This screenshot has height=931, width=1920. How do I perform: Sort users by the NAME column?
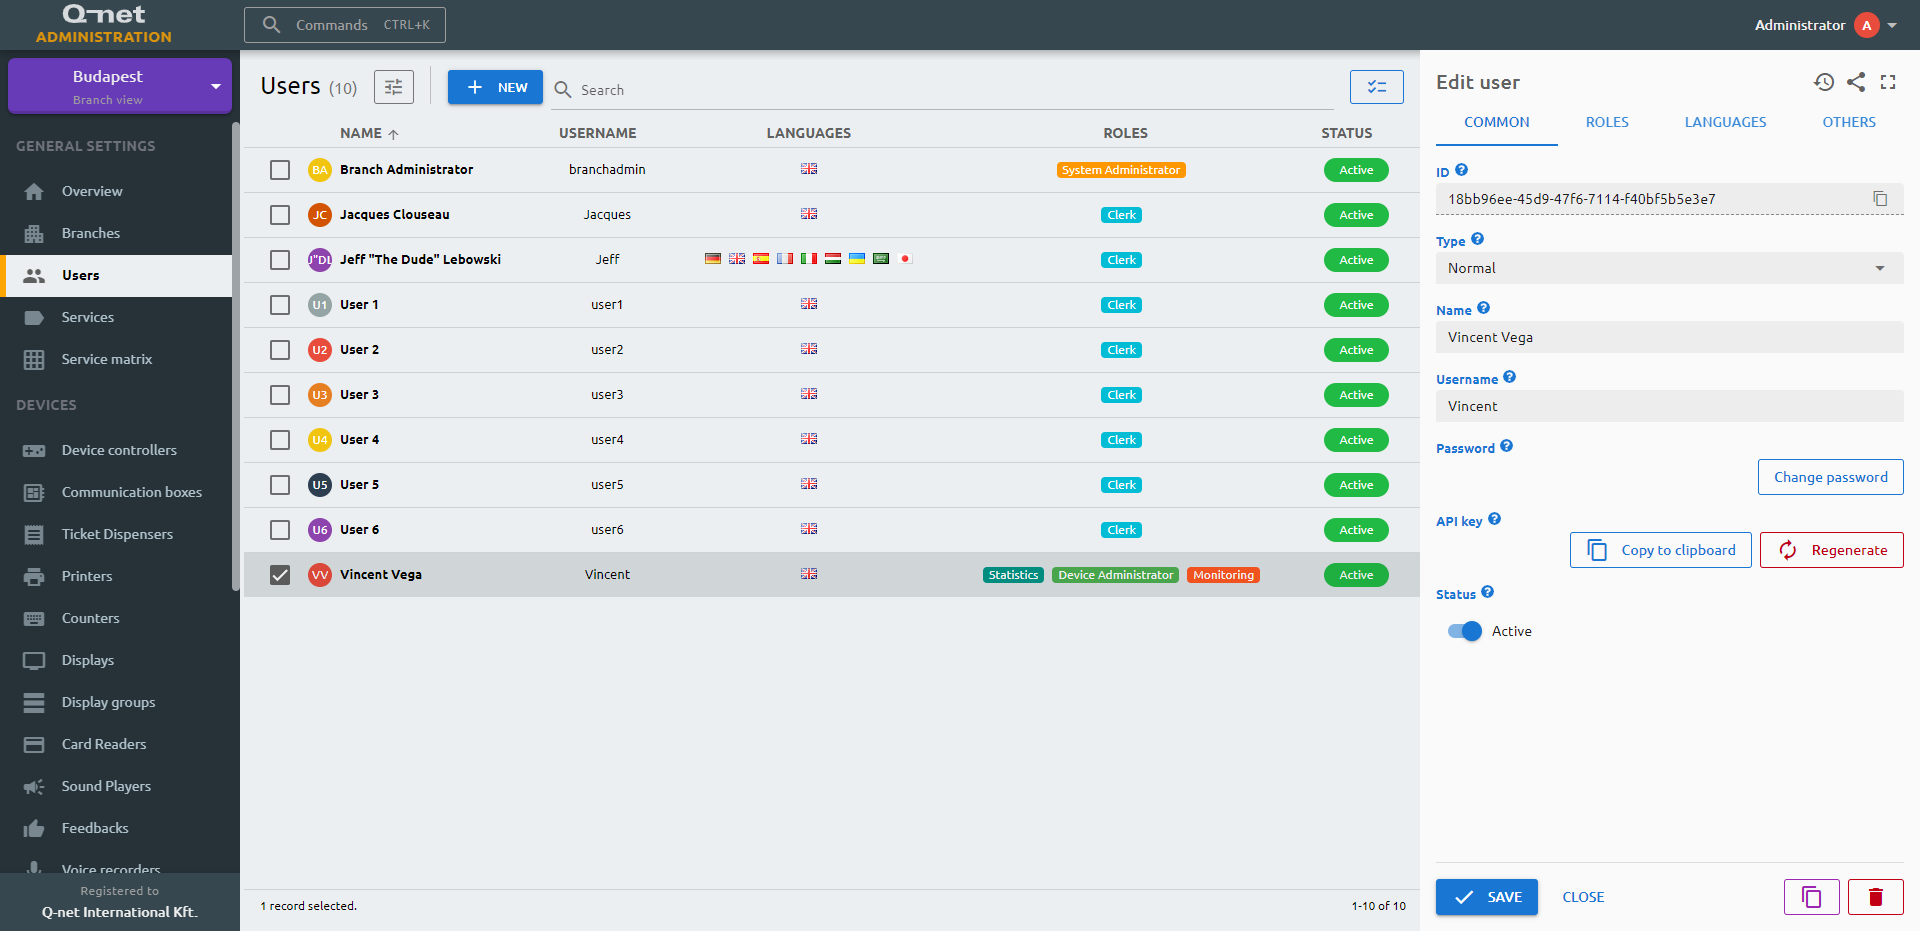tap(369, 133)
